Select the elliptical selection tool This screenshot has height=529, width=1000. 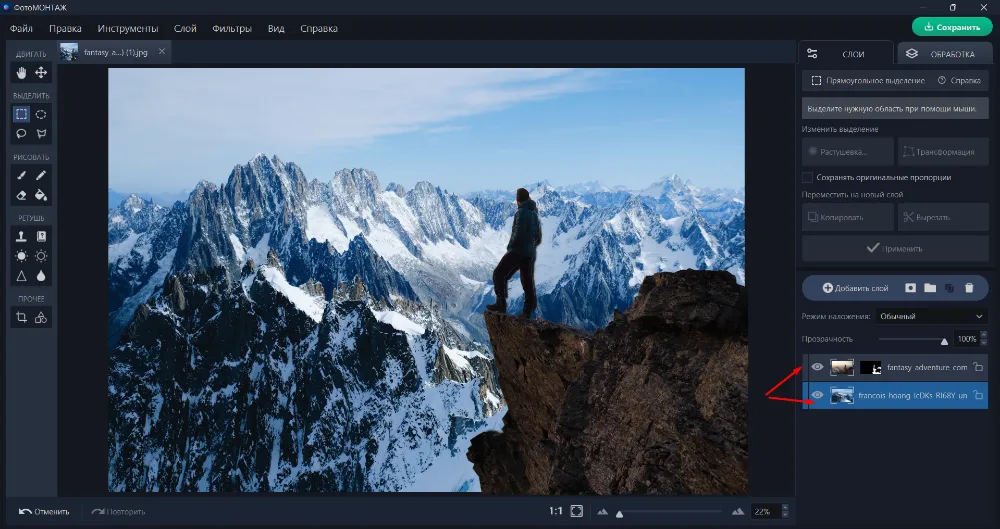click(x=41, y=114)
